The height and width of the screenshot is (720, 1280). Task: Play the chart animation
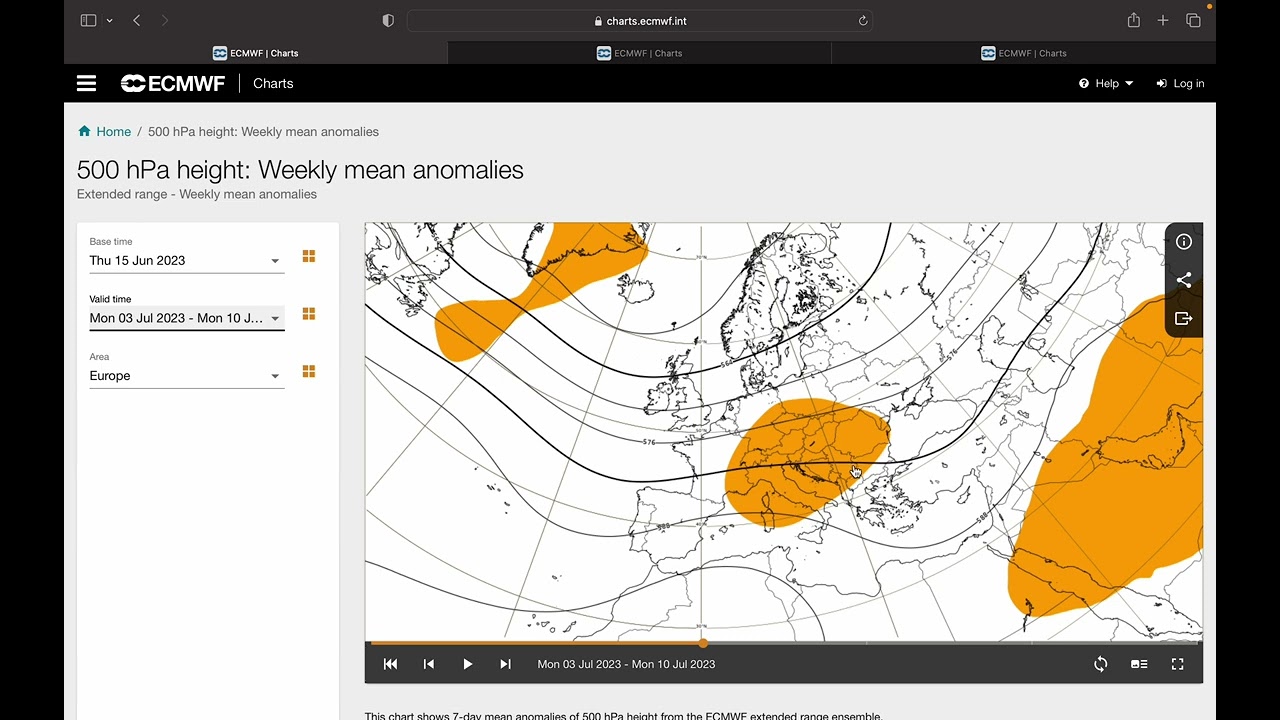point(467,664)
